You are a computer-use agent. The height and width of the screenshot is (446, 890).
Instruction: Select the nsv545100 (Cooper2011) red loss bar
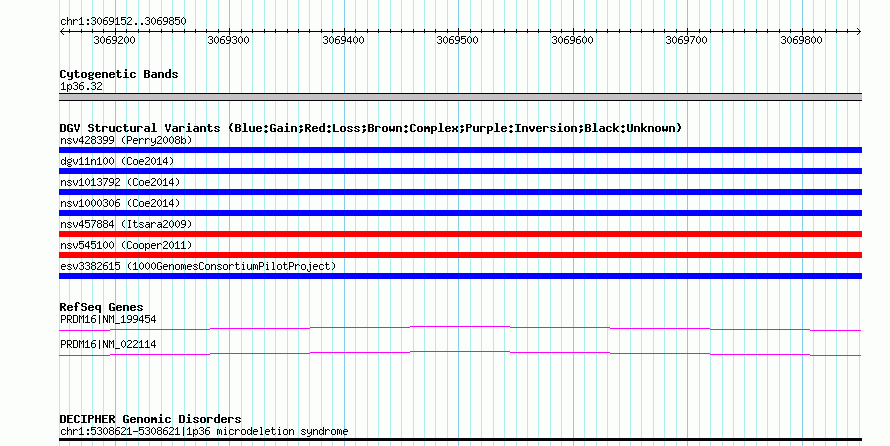tap(460, 255)
